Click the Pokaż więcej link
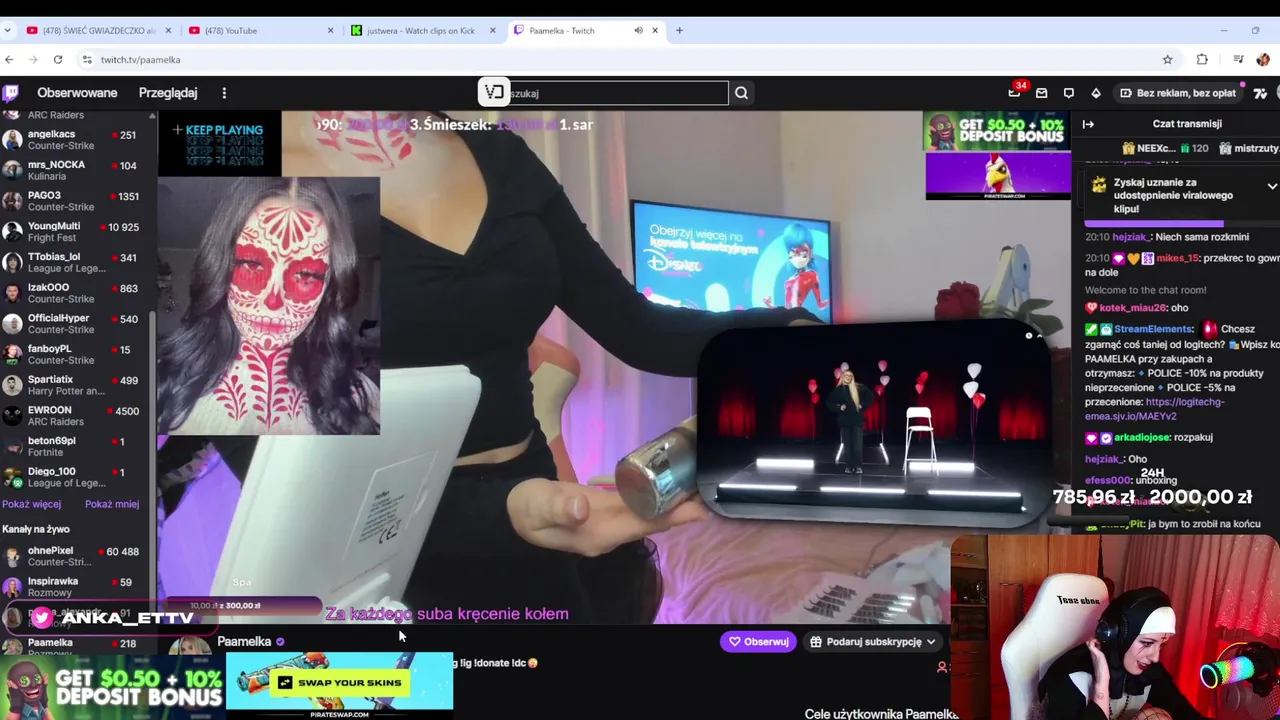Screen dimensions: 1280x720 click(x=32, y=504)
